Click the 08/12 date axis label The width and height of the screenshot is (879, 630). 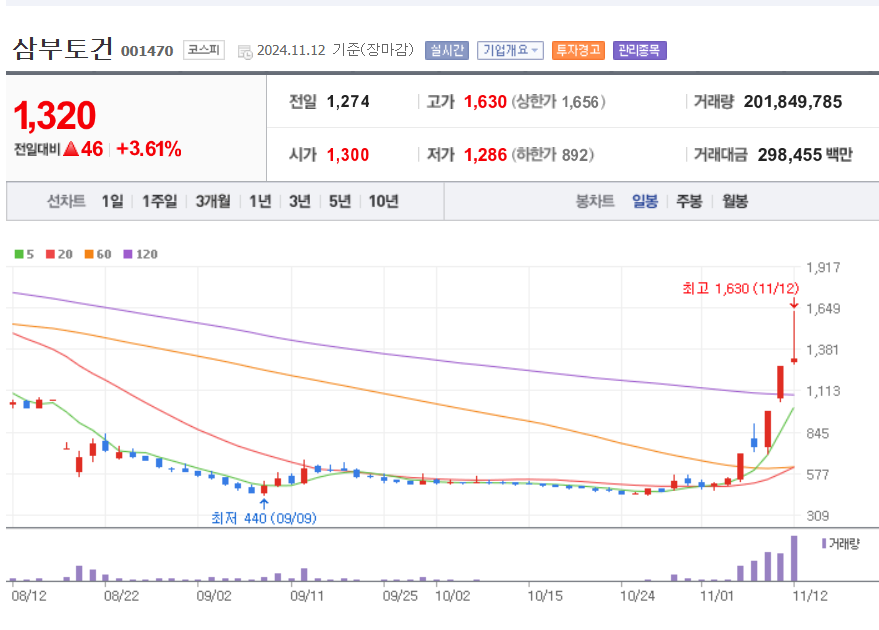pos(29,596)
